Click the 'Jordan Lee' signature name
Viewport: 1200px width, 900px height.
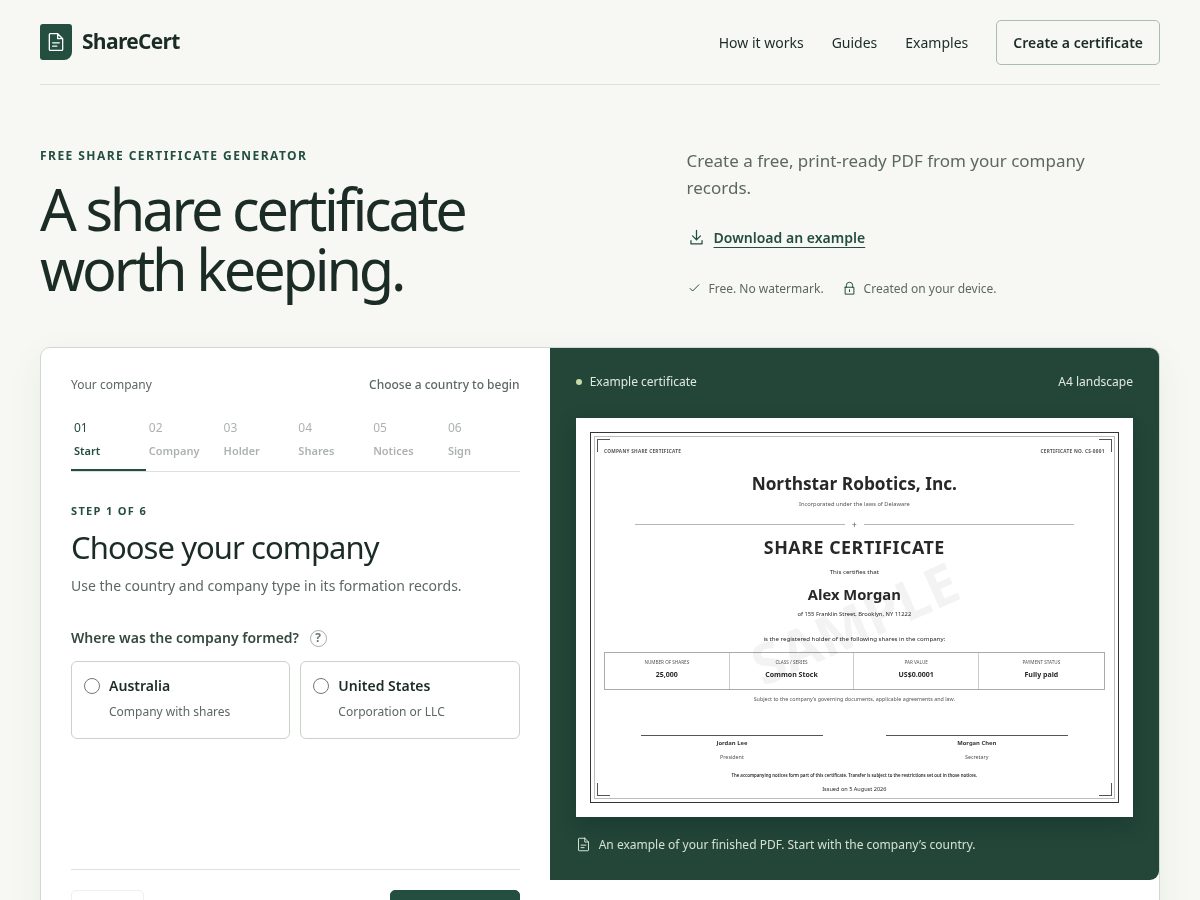pyautogui.click(x=732, y=743)
